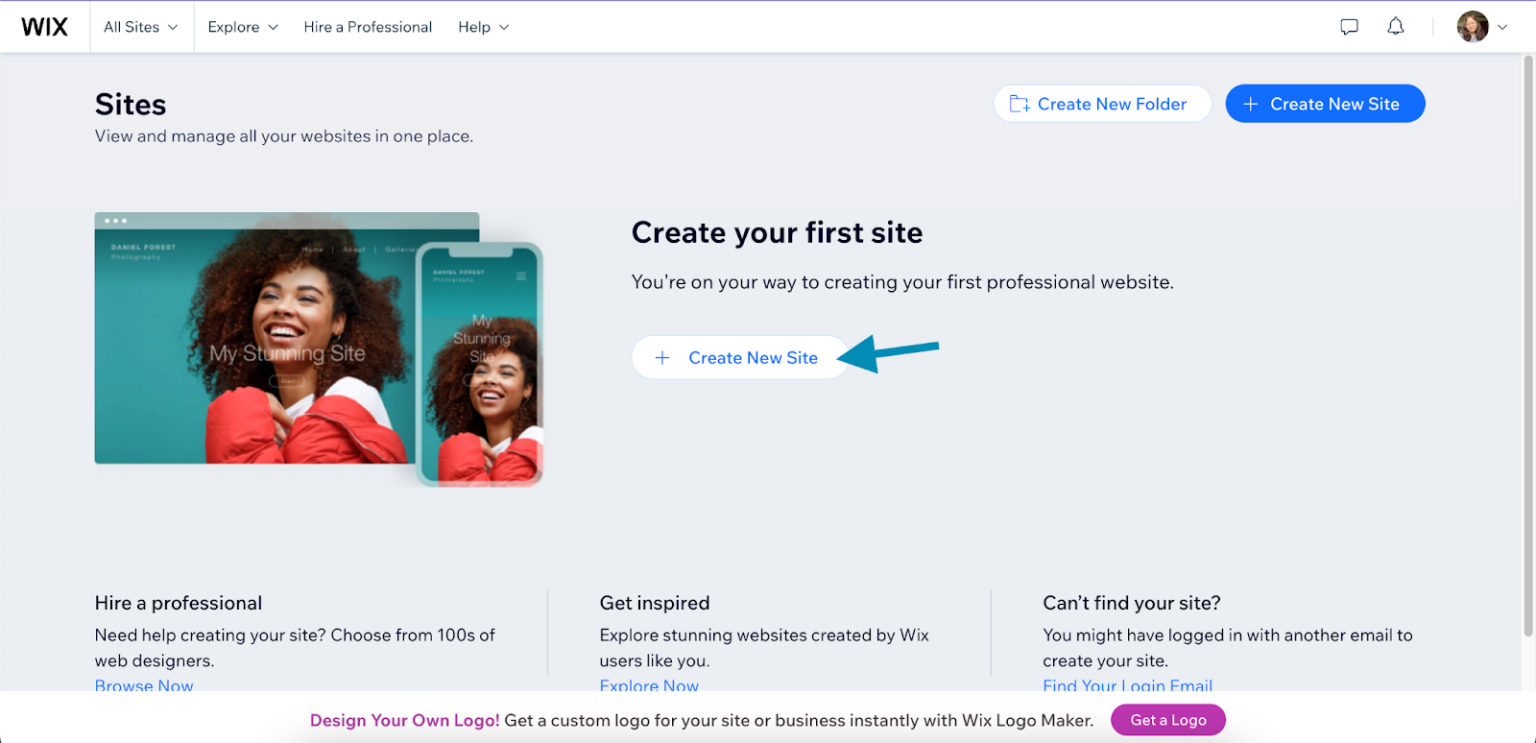
Task: Select Hire a Professional in the top menu
Action: click(x=367, y=27)
